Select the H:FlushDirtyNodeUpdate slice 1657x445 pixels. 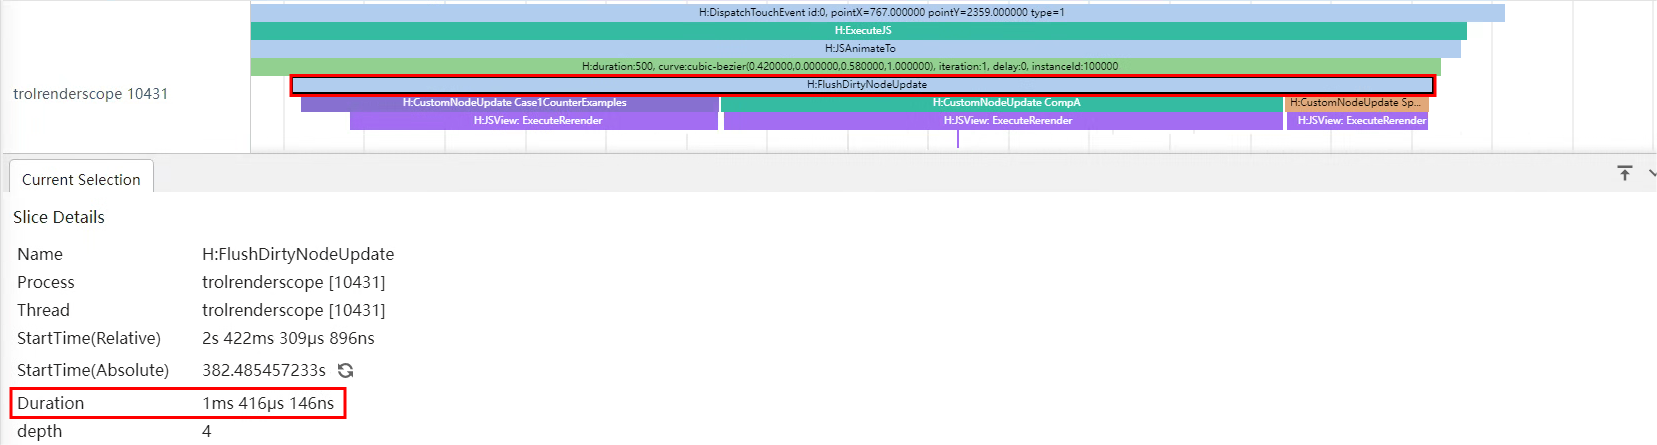[x=865, y=85]
